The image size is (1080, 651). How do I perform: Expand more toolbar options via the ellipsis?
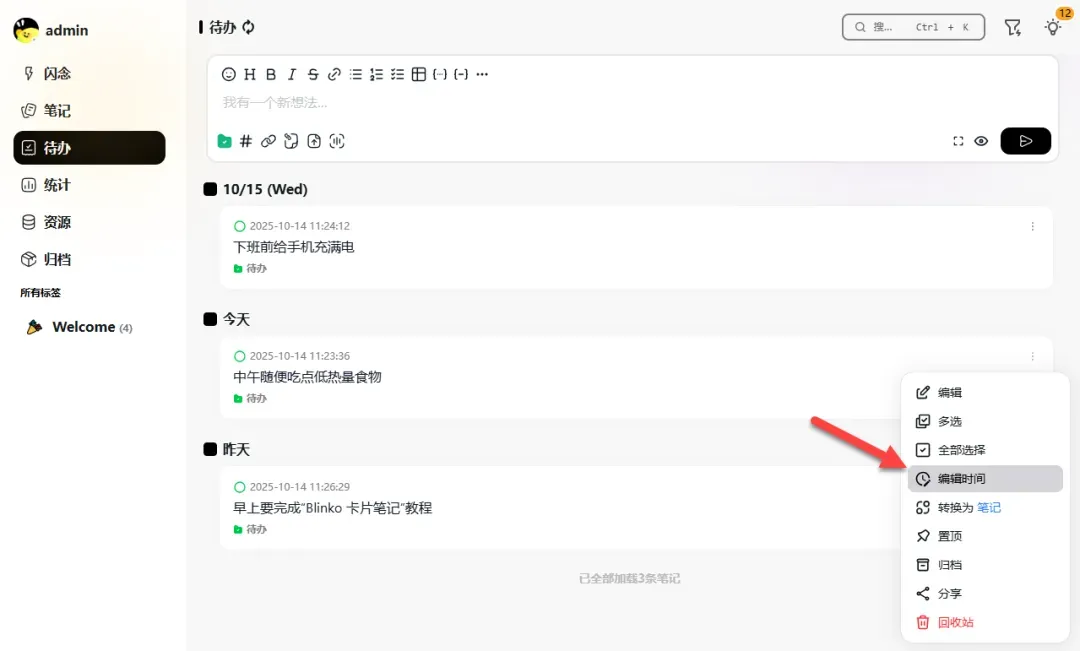482,74
